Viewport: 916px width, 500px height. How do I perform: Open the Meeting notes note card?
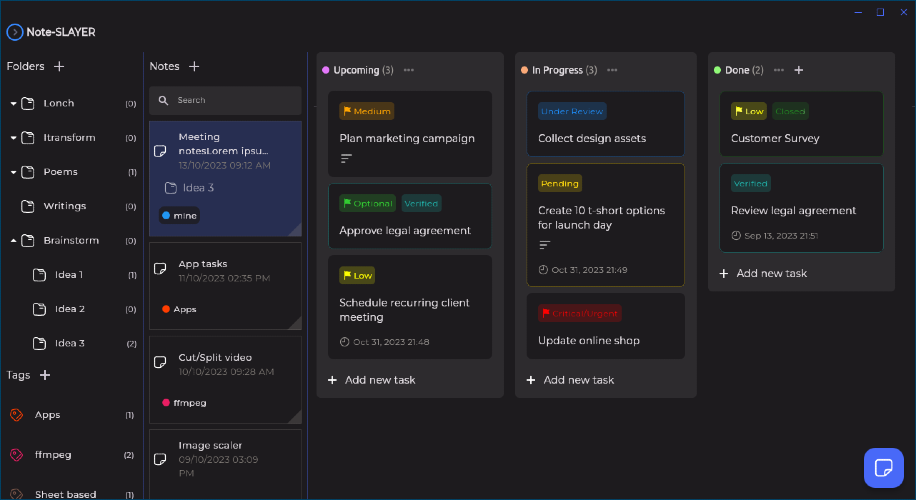click(x=225, y=179)
